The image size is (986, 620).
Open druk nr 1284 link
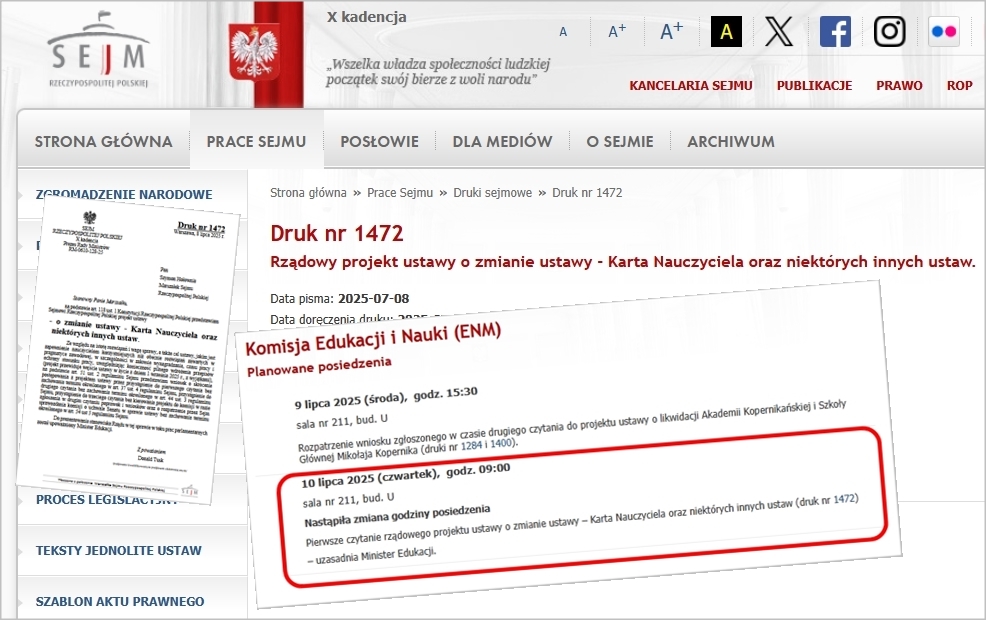coord(472,446)
